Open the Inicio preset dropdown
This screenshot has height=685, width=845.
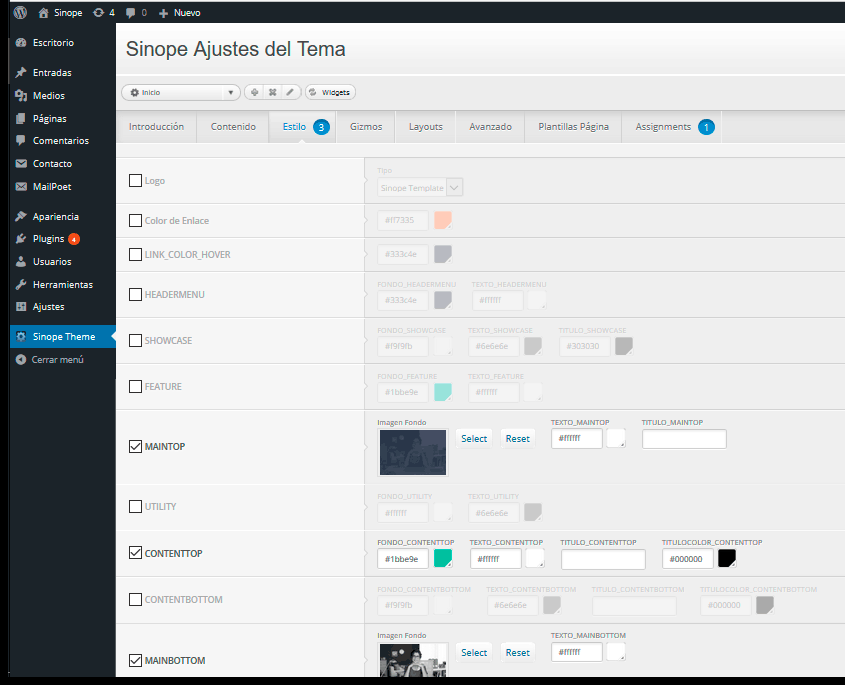[181, 92]
